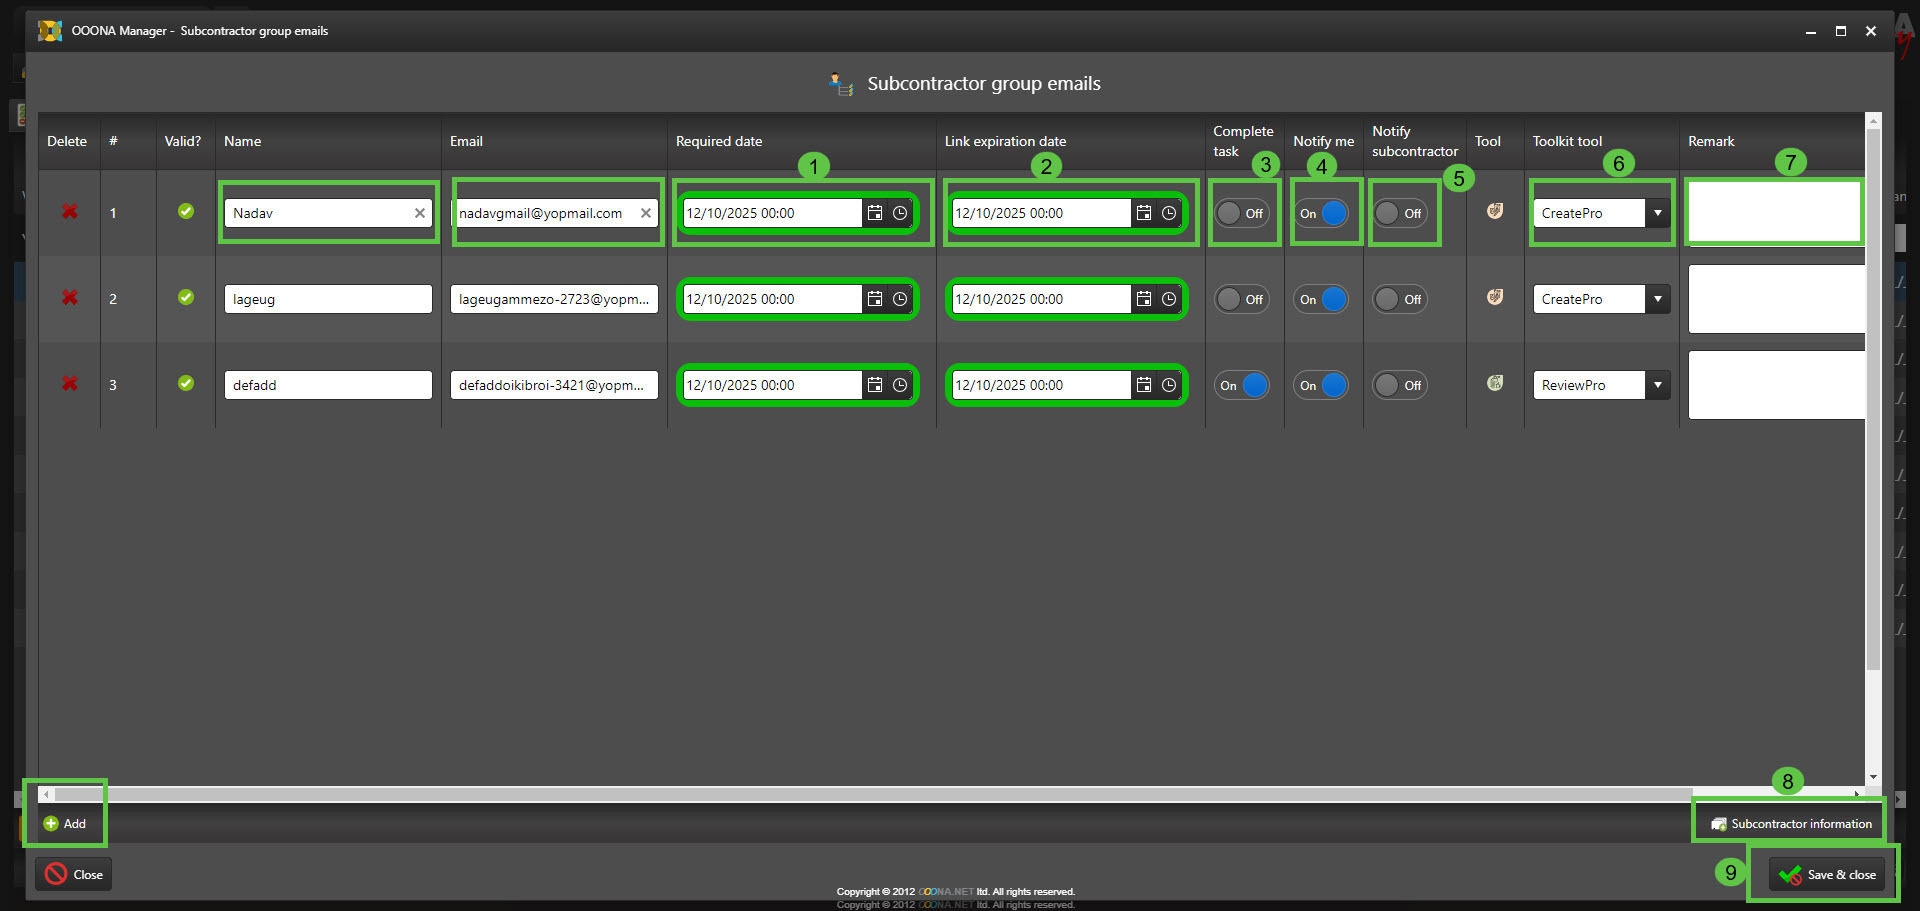Click the Add button
1920x911 pixels.
tap(66, 823)
